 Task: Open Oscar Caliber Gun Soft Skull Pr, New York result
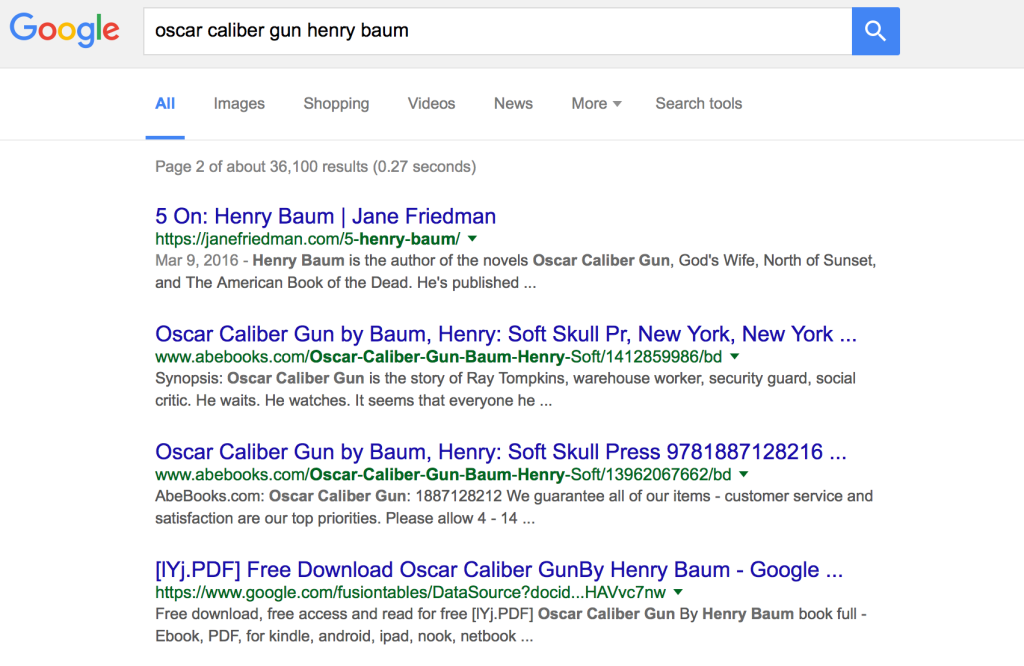pyautogui.click(x=505, y=334)
